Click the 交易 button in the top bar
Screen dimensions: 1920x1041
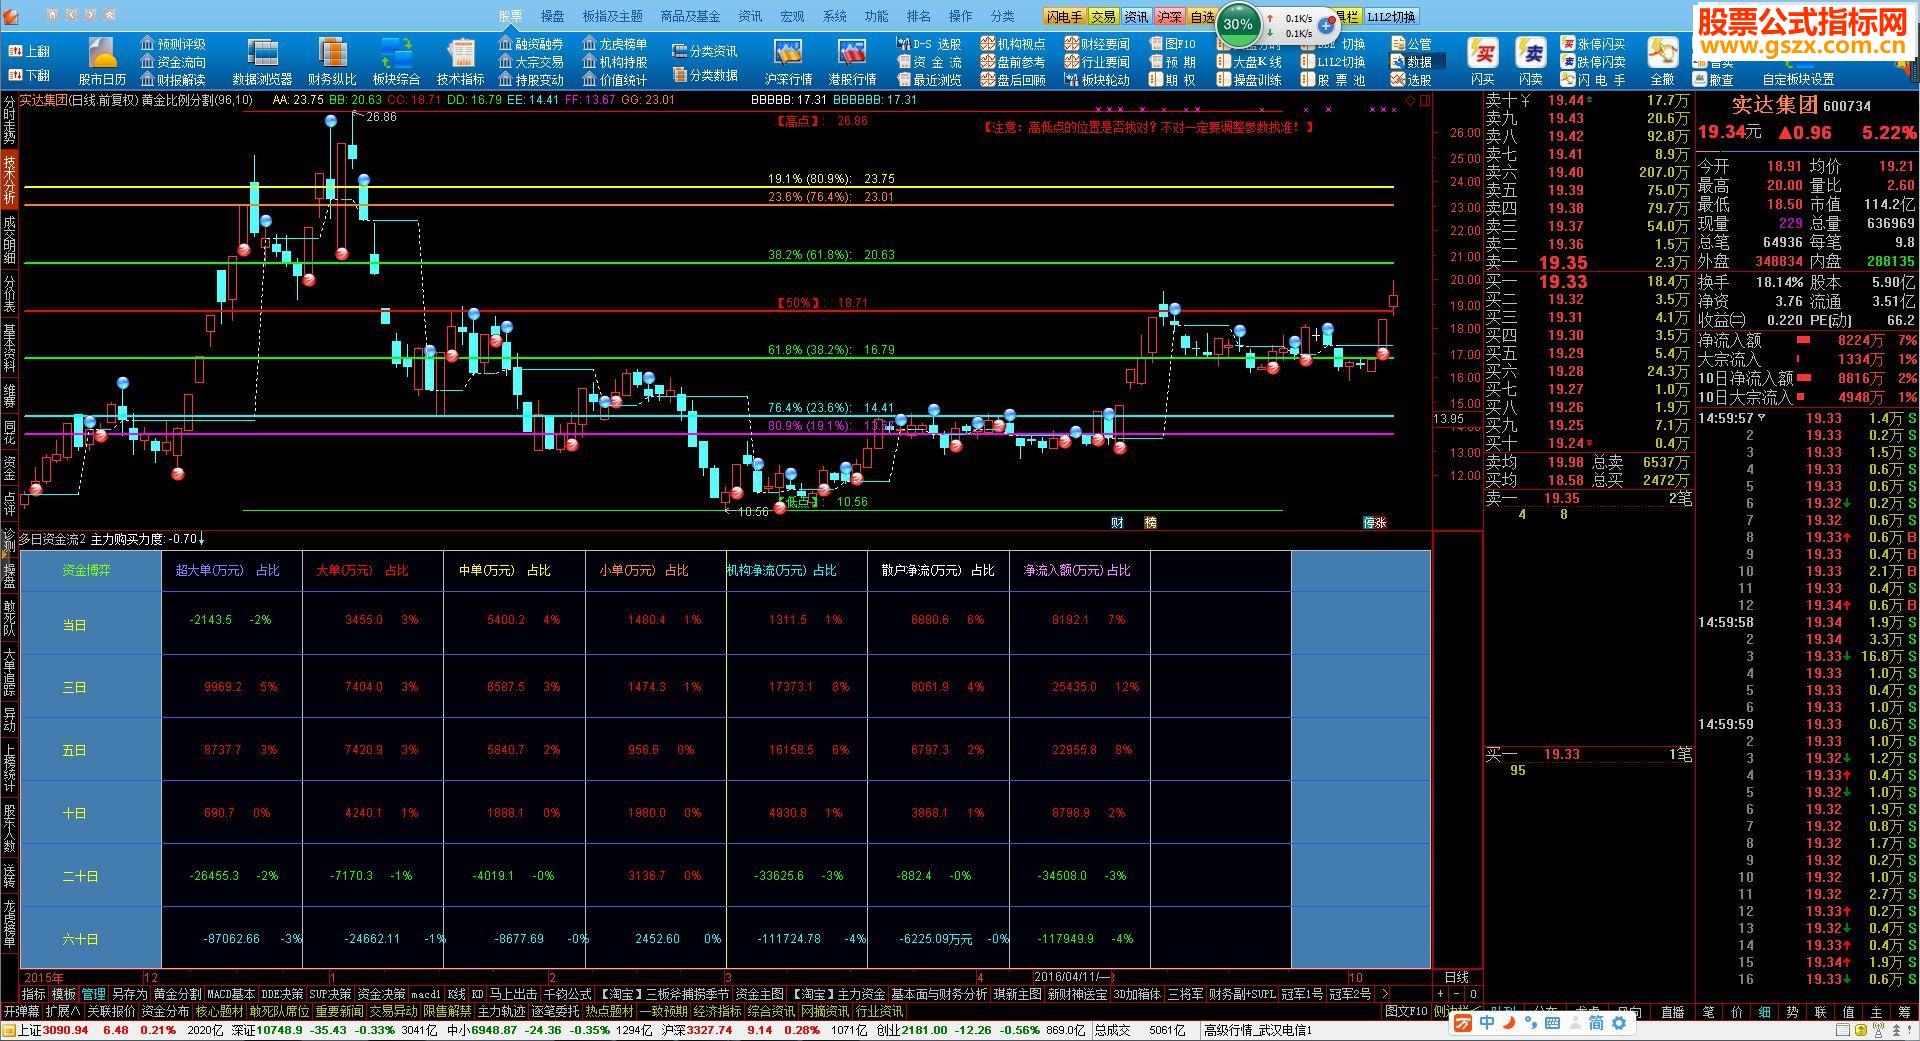coord(1103,17)
